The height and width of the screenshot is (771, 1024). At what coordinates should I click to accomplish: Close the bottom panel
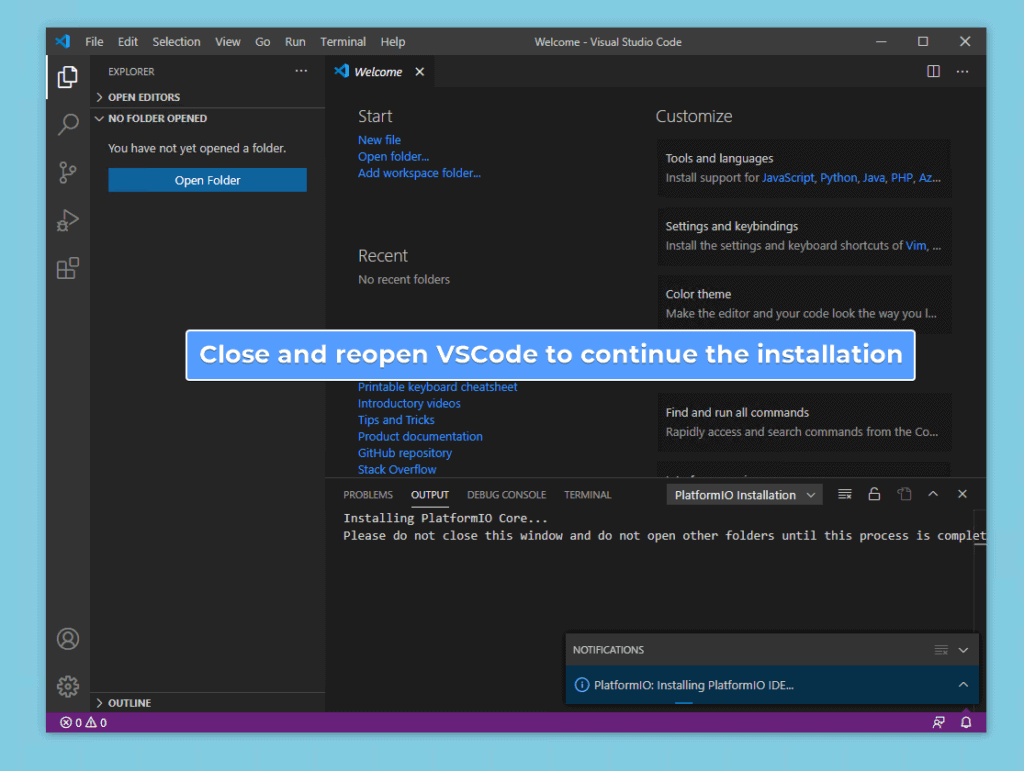[962, 494]
